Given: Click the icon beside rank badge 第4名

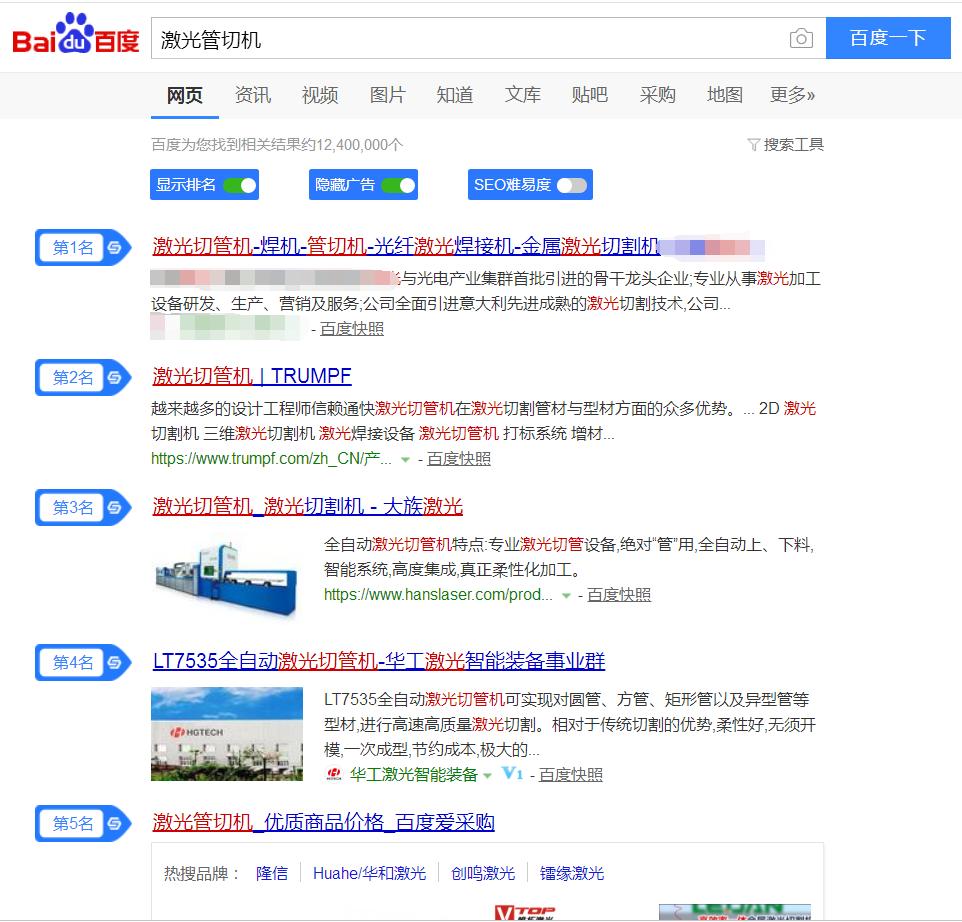Looking at the screenshot, I should 115,663.
